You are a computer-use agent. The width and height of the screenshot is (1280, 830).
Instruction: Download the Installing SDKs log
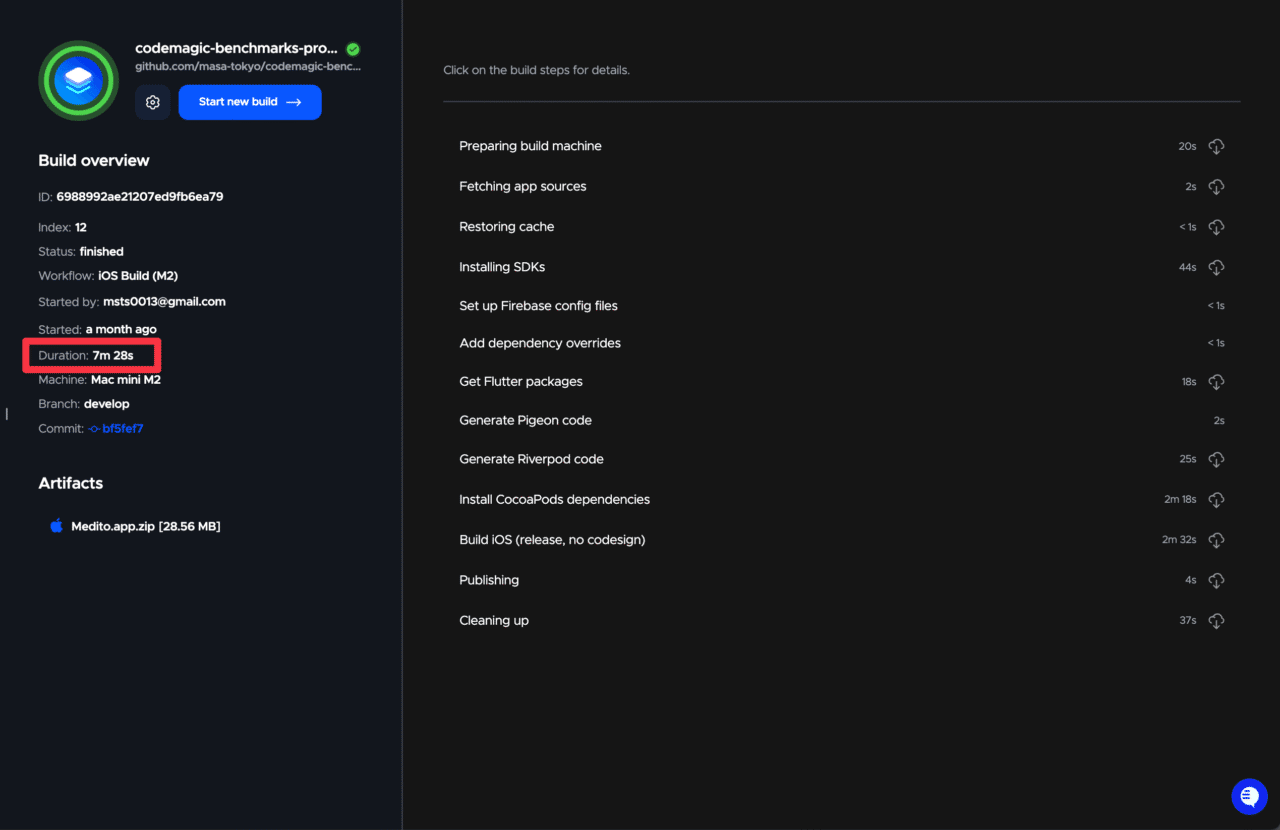point(1216,268)
